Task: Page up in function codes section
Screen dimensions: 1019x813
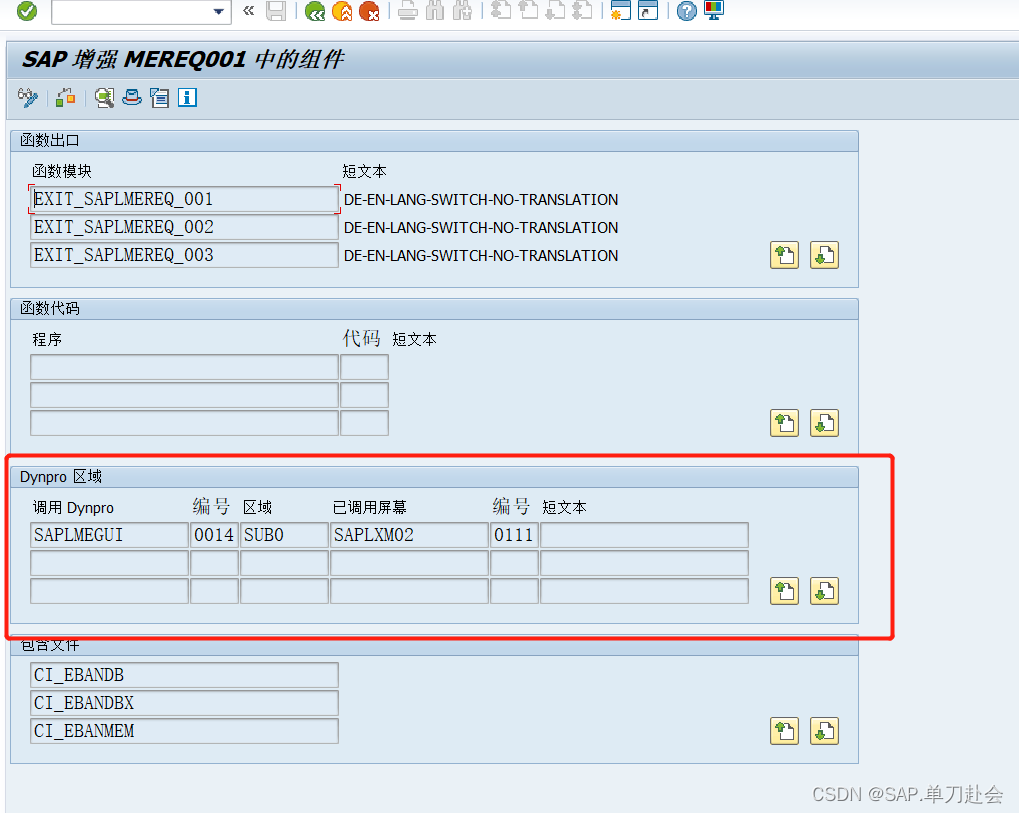Action: coord(784,423)
